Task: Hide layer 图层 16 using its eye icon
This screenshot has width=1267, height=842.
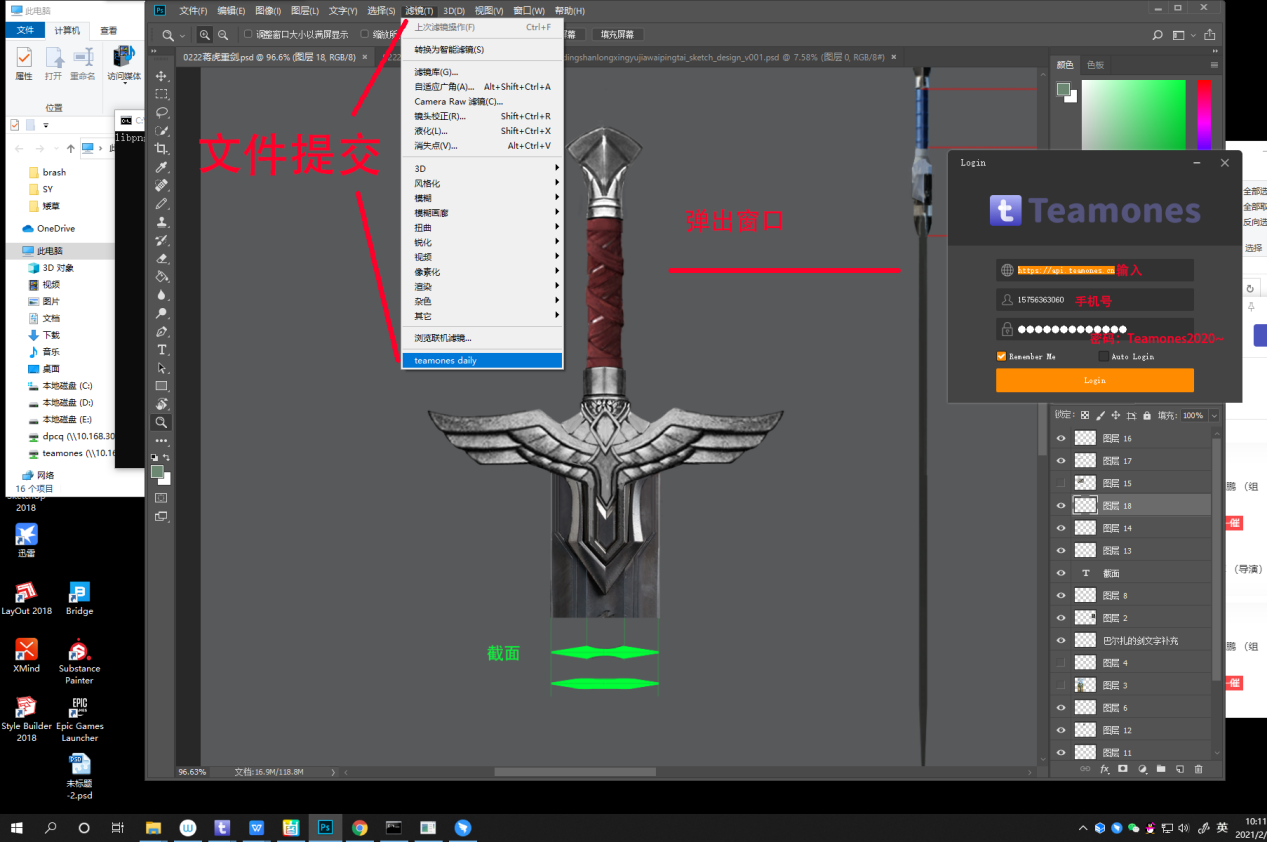Action: pos(1061,438)
